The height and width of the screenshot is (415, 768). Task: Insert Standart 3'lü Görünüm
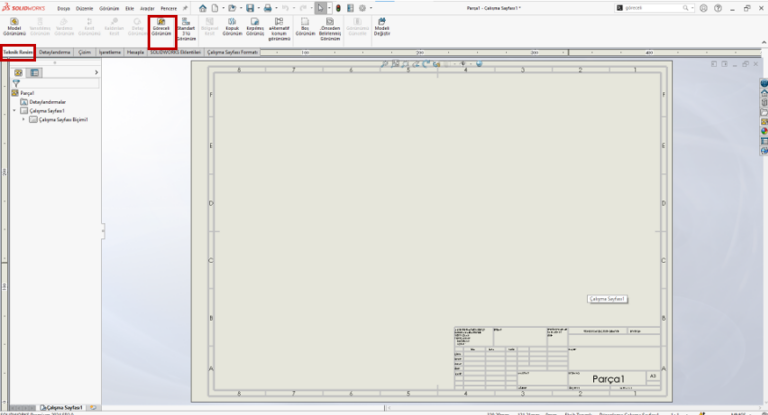coord(186,26)
